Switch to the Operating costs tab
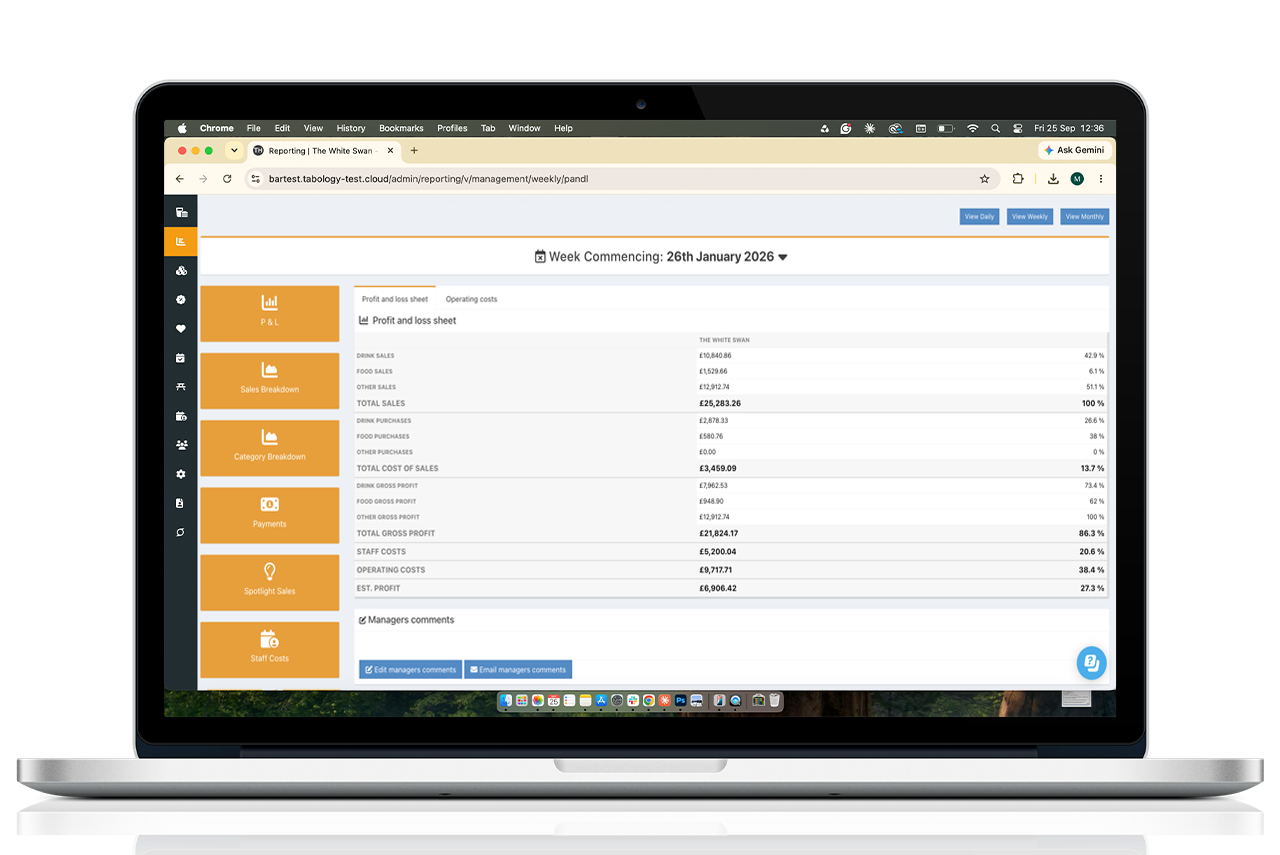The width and height of the screenshot is (1280, 855). pyautogui.click(x=471, y=299)
